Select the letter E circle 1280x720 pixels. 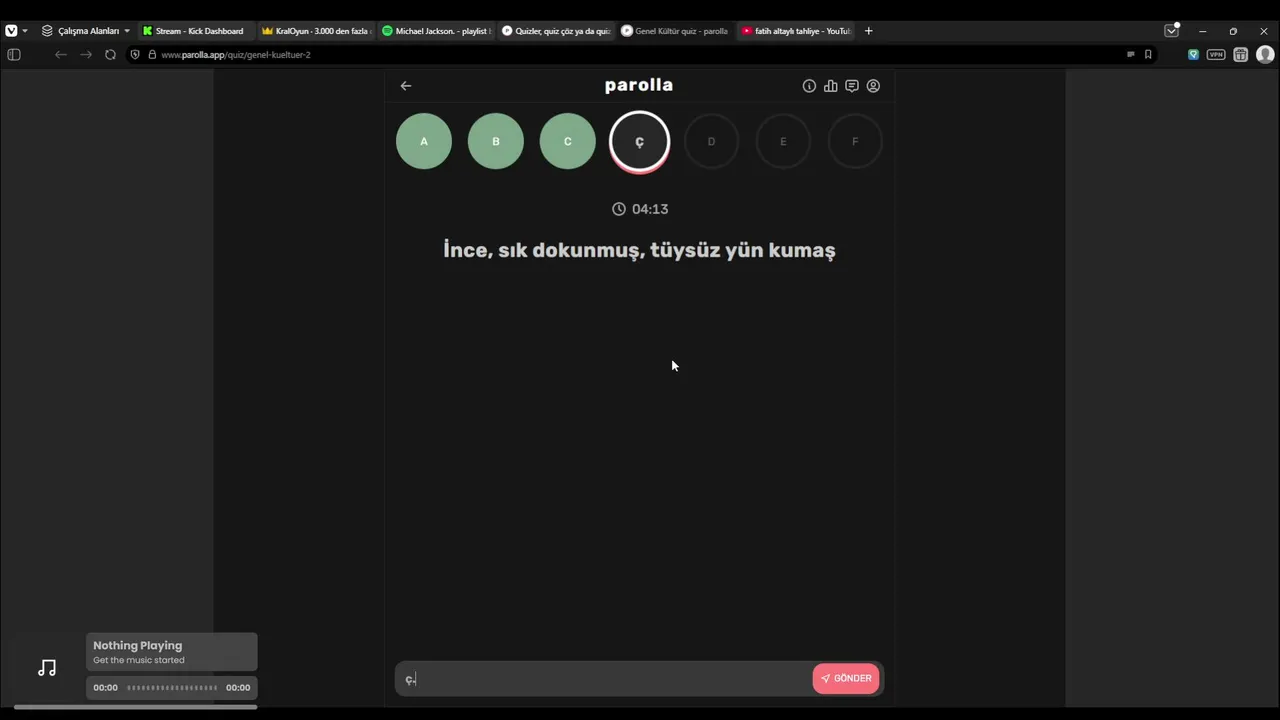[783, 141]
